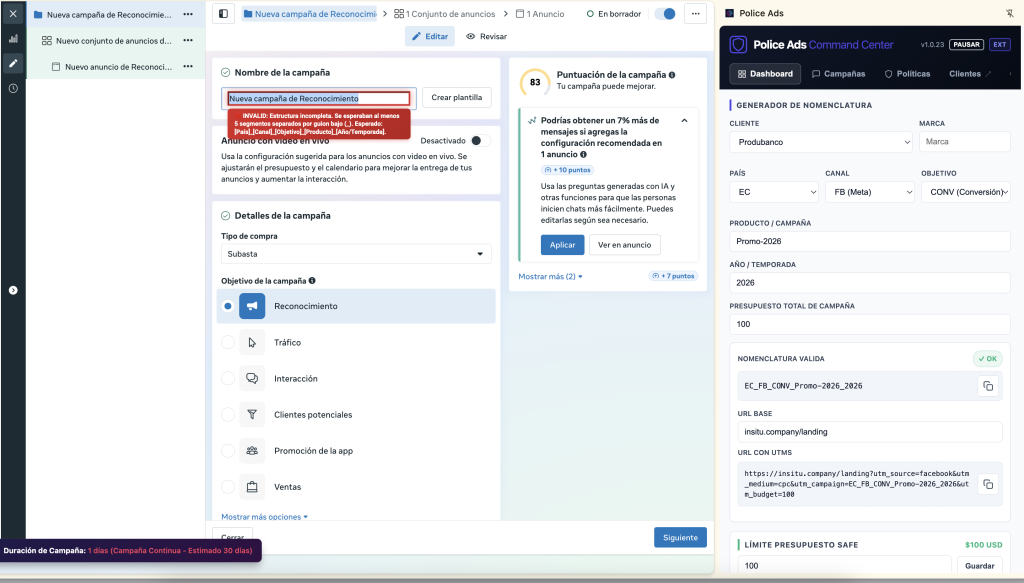The width and height of the screenshot is (1024, 583).
Task: Toggle the side panel layout icon
Action: point(223,13)
